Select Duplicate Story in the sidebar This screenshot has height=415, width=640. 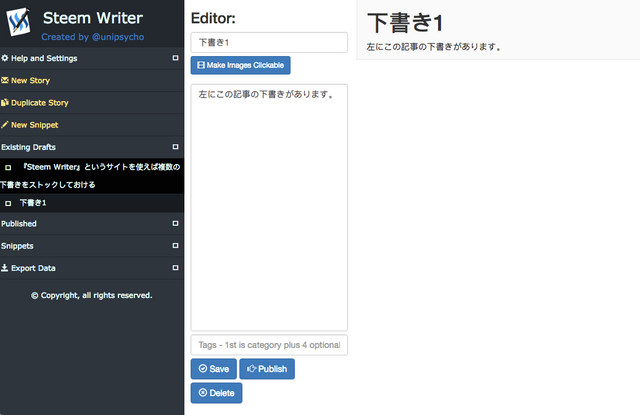pyautogui.click(x=92, y=102)
